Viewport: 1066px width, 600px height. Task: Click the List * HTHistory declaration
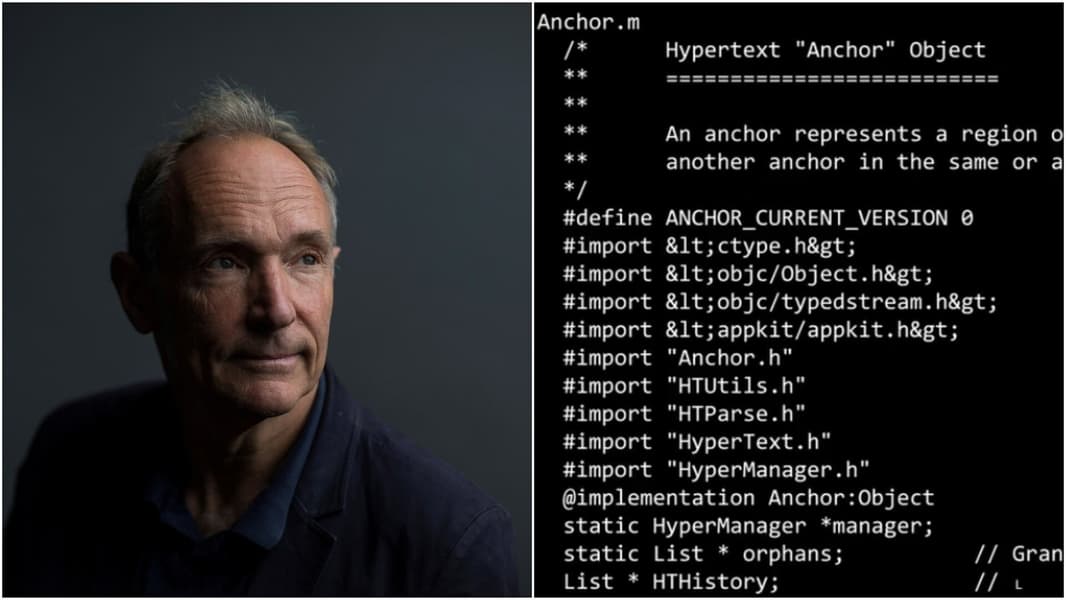pyautogui.click(x=671, y=582)
